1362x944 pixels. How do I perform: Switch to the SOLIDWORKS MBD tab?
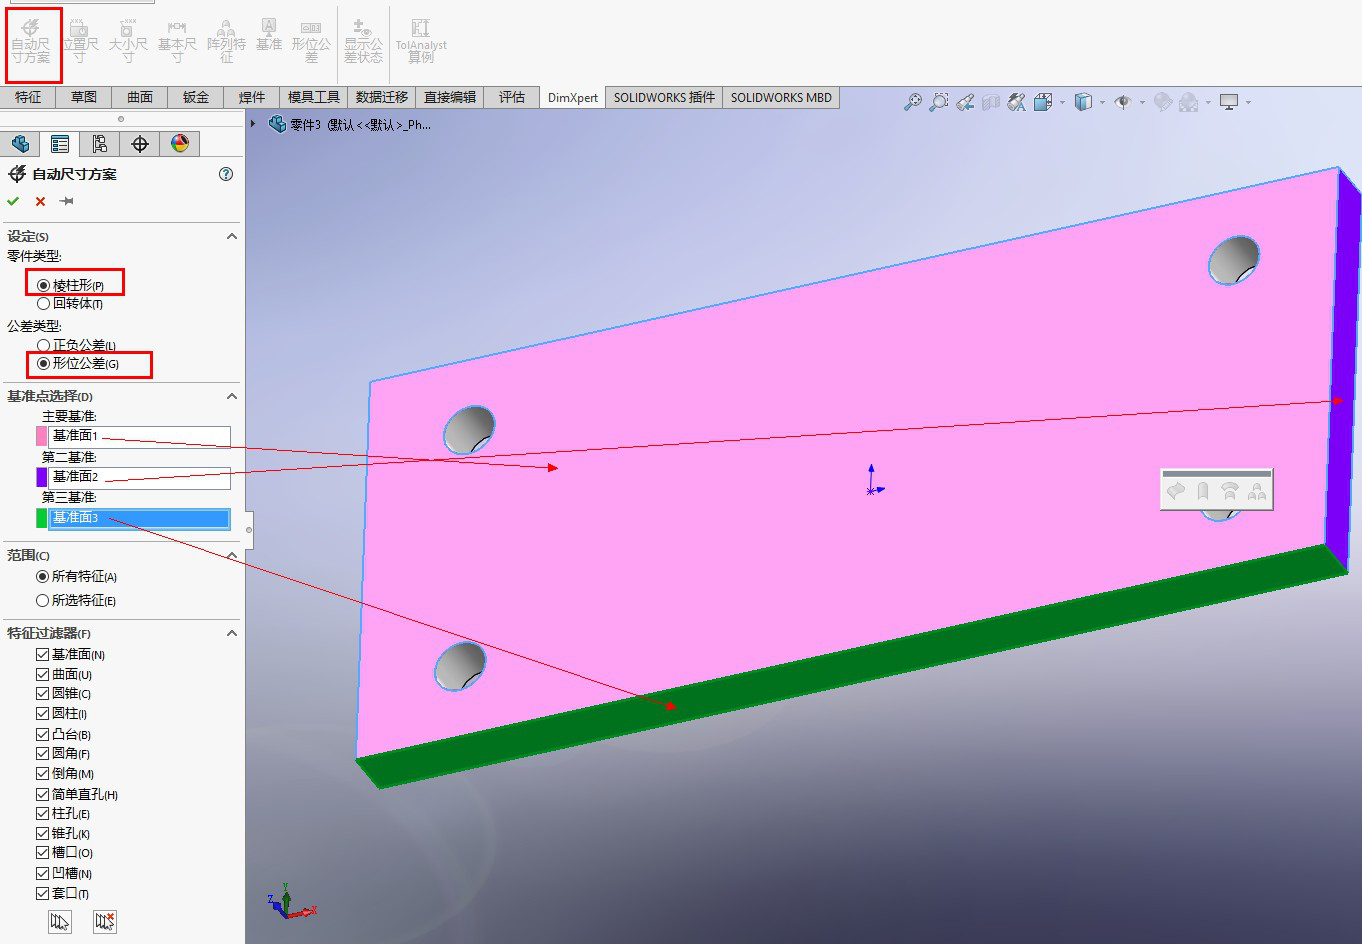tap(780, 97)
